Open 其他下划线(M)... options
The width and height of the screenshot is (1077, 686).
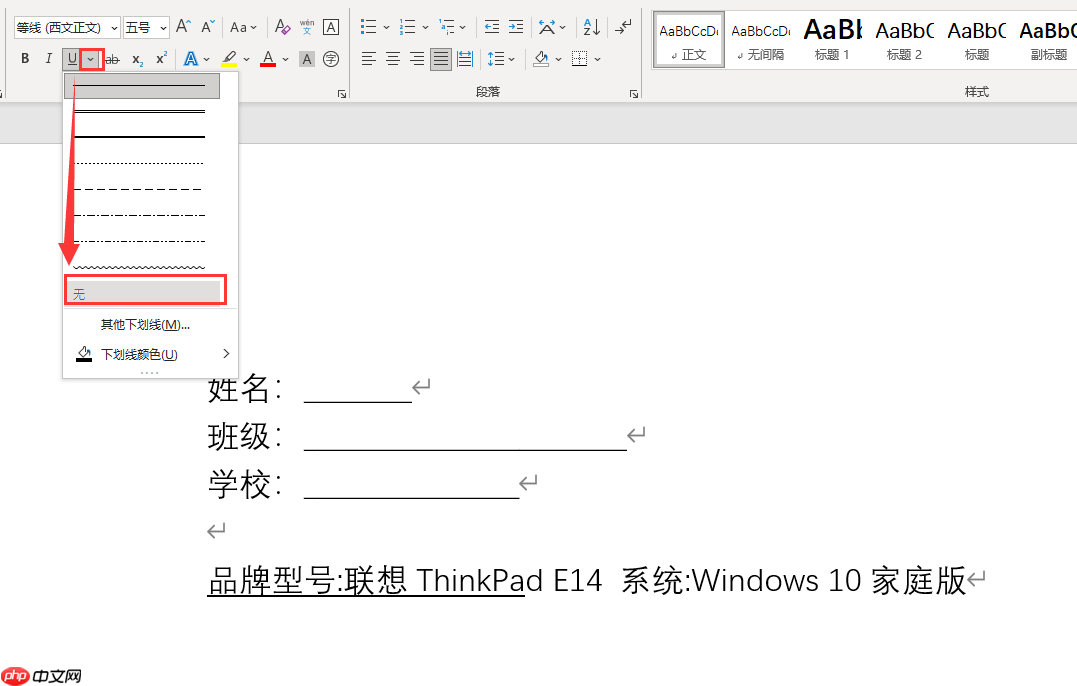145,325
